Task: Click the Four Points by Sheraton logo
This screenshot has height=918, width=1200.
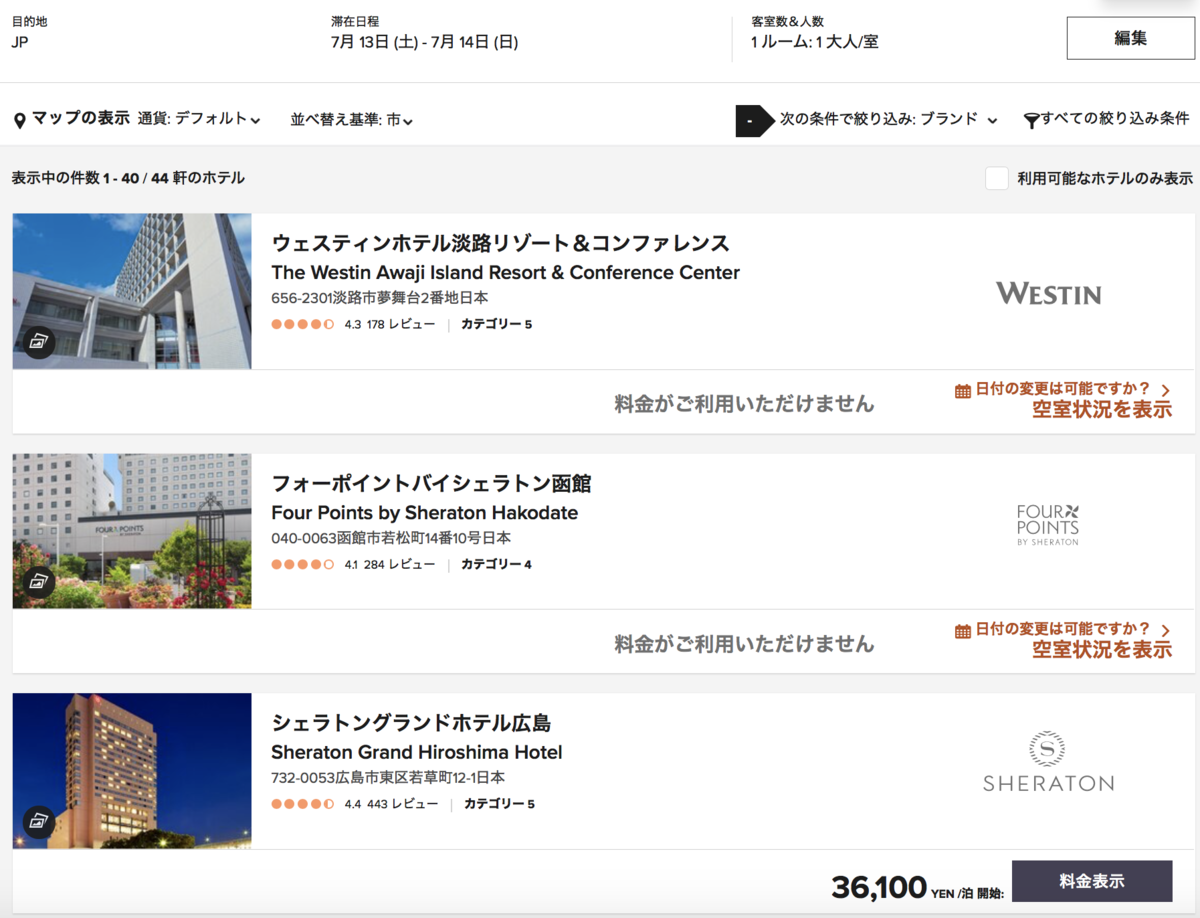Action: (1047, 525)
